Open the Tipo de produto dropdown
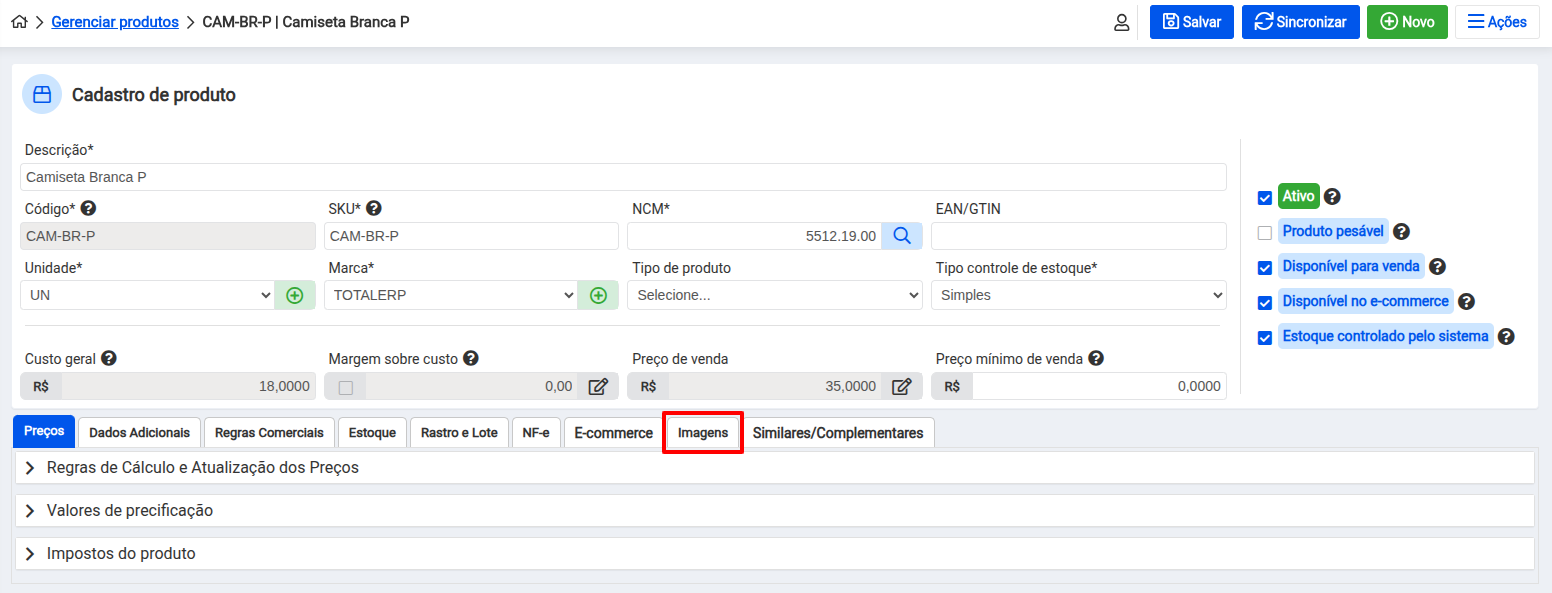The image size is (1552, 593). pyautogui.click(x=774, y=295)
